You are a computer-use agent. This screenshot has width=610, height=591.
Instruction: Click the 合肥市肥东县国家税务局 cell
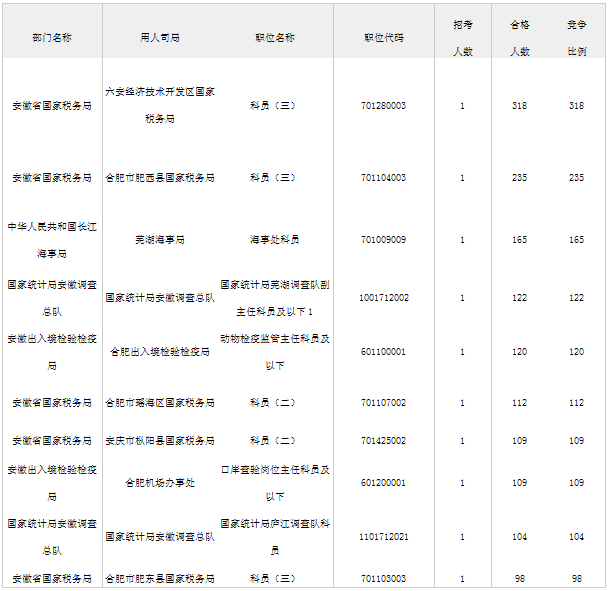(x=160, y=578)
